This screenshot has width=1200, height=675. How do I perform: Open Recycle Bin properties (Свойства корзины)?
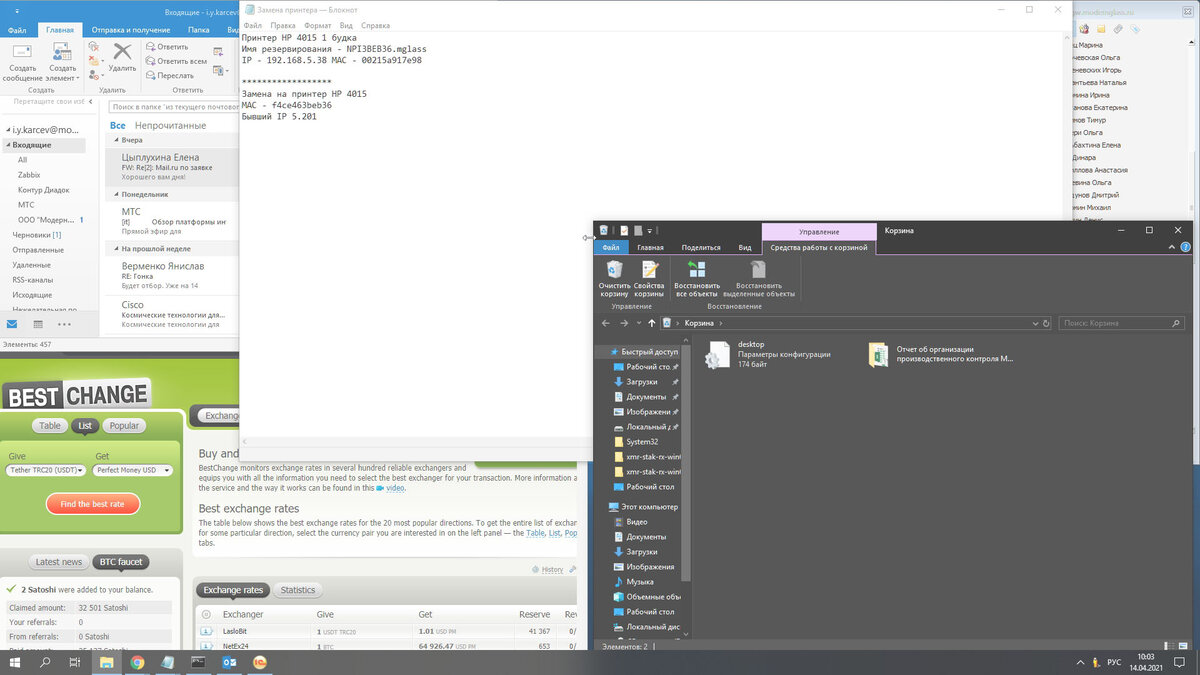point(649,279)
